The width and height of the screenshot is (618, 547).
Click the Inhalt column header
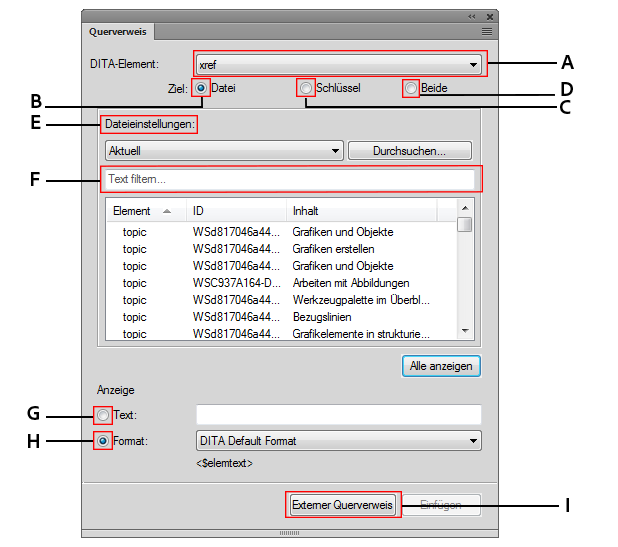[x=305, y=211]
